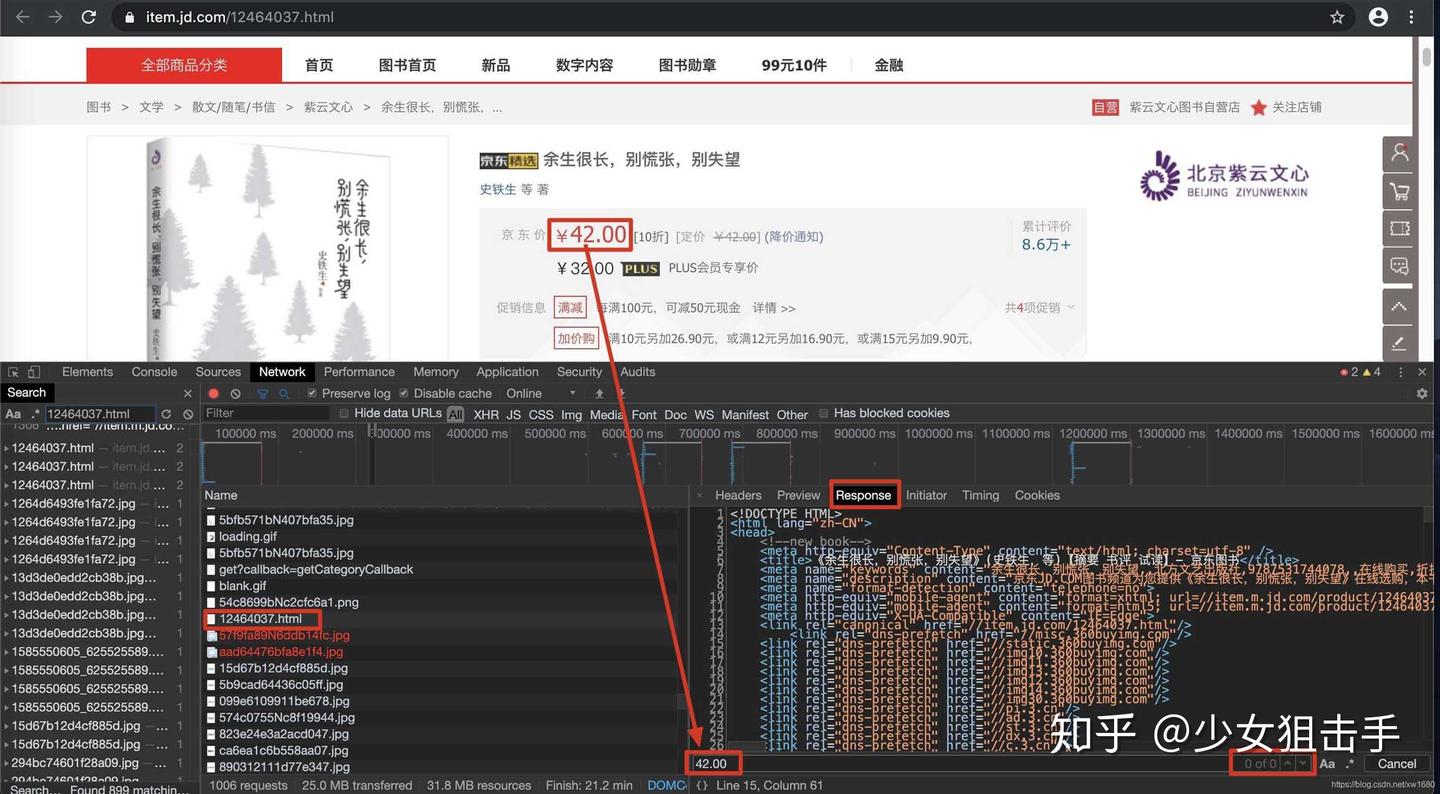Cancel the response find bar
1440x794 pixels.
tap(1397, 764)
